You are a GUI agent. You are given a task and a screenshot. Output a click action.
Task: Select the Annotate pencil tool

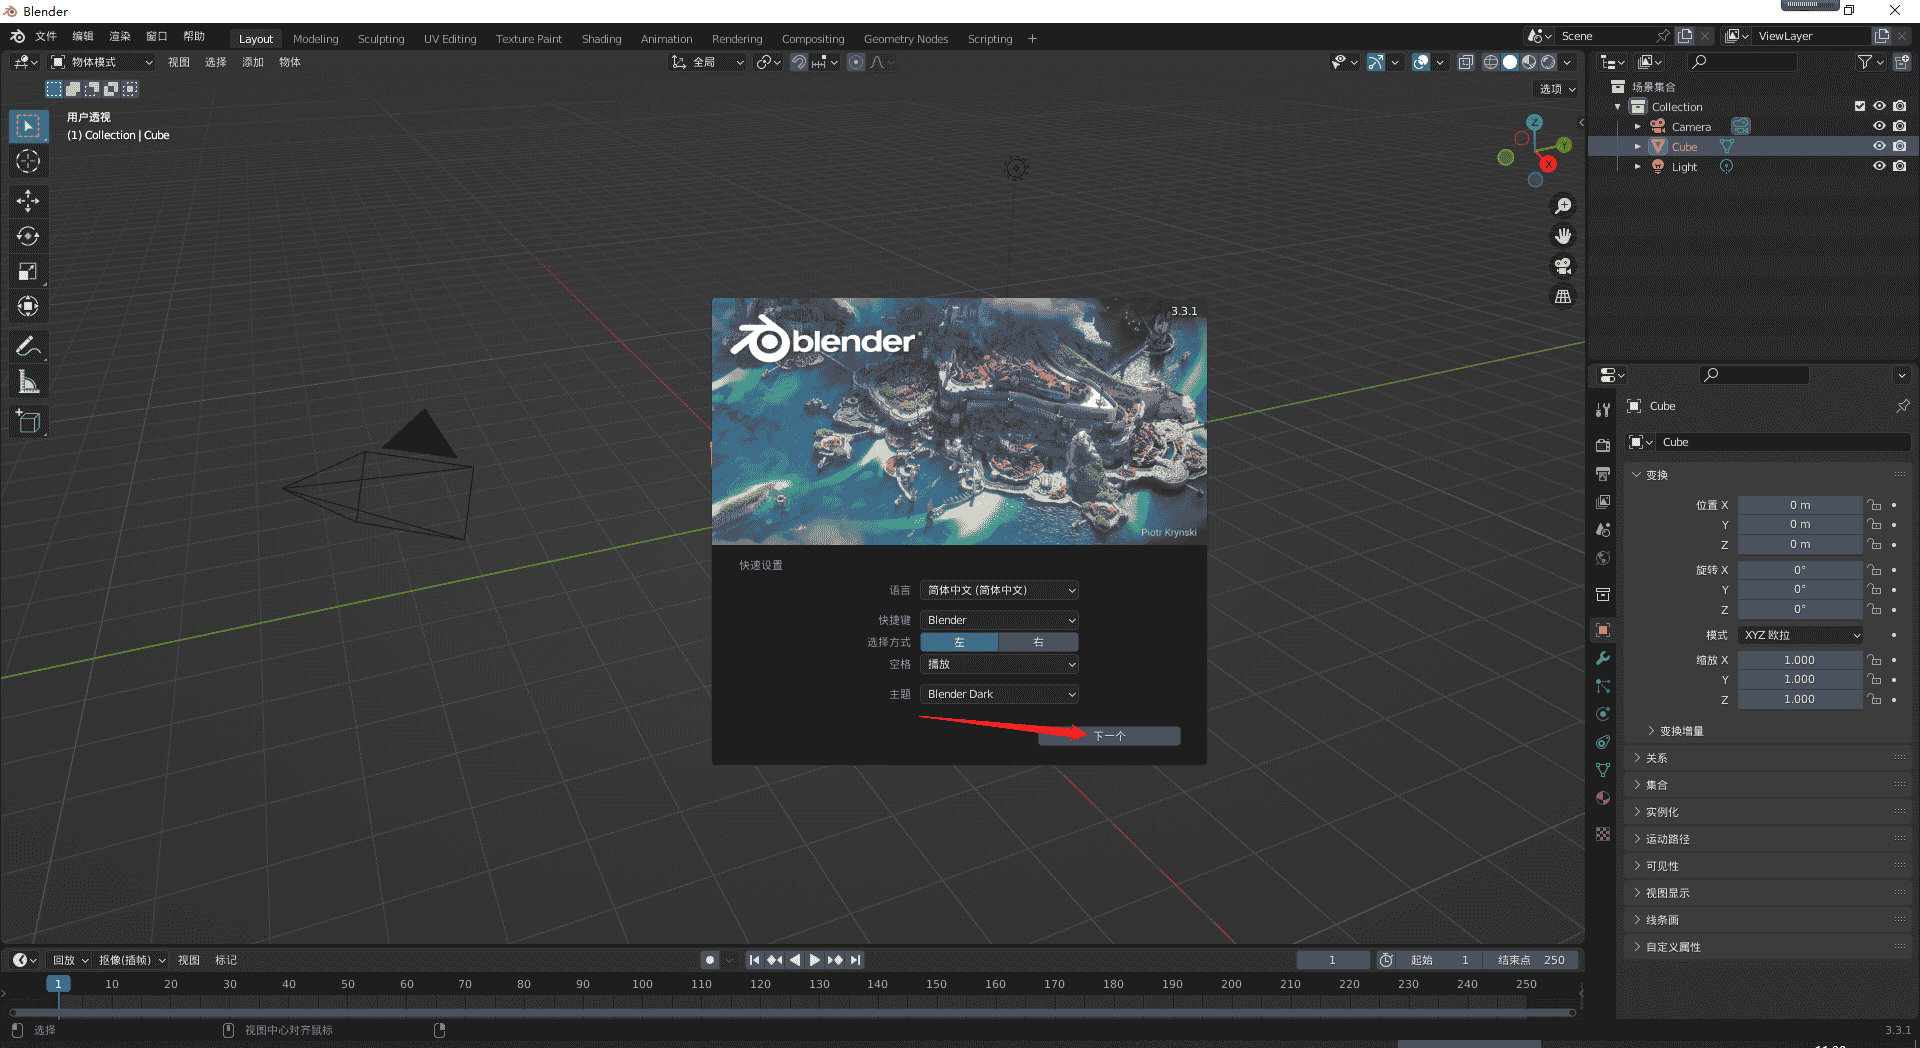pyautogui.click(x=28, y=347)
